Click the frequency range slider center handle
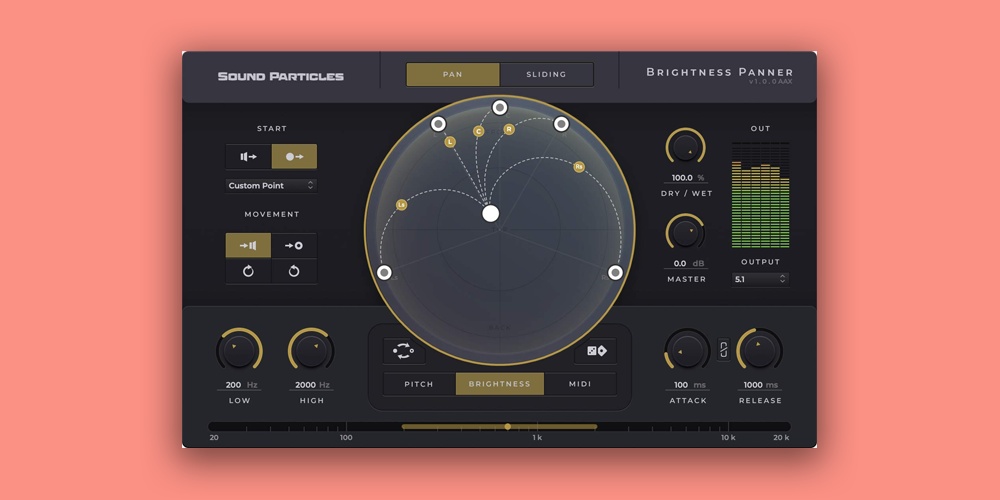 click(508, 427)
